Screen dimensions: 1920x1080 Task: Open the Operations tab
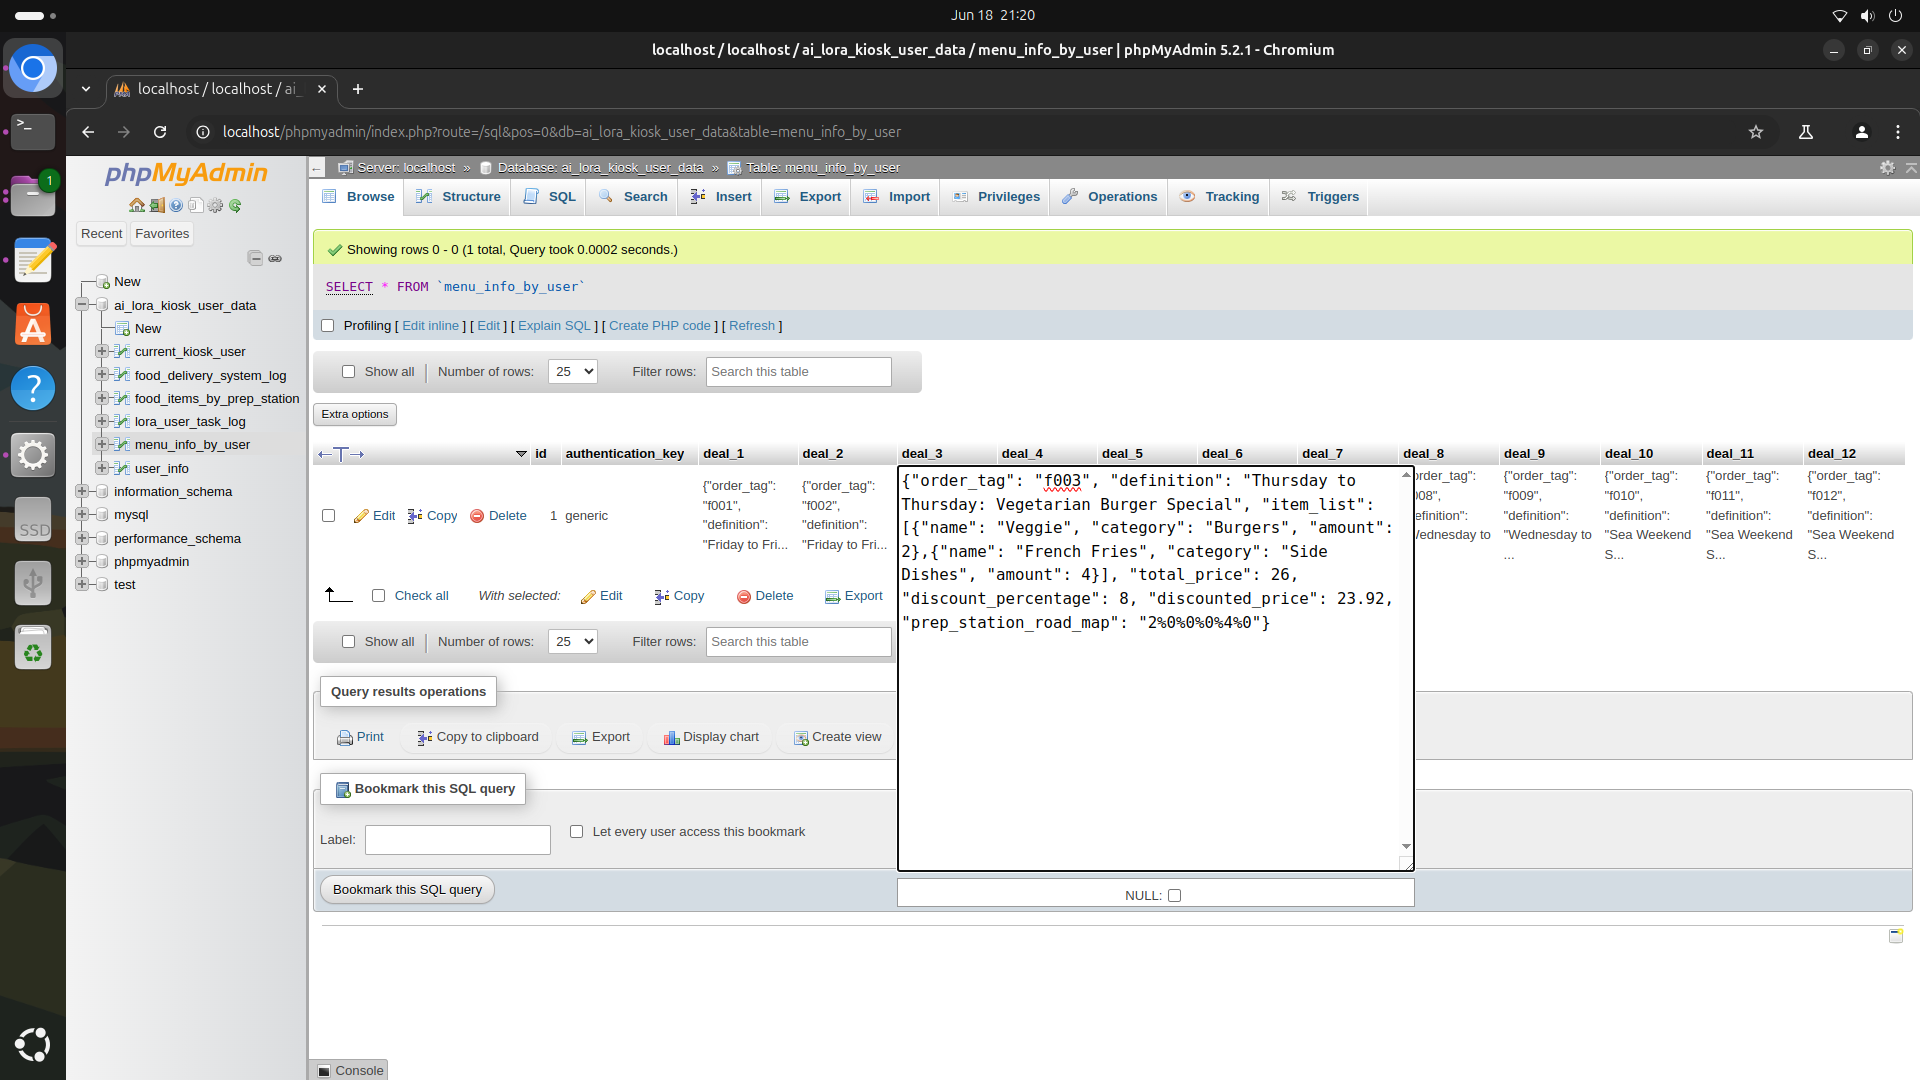[1110, 197]
